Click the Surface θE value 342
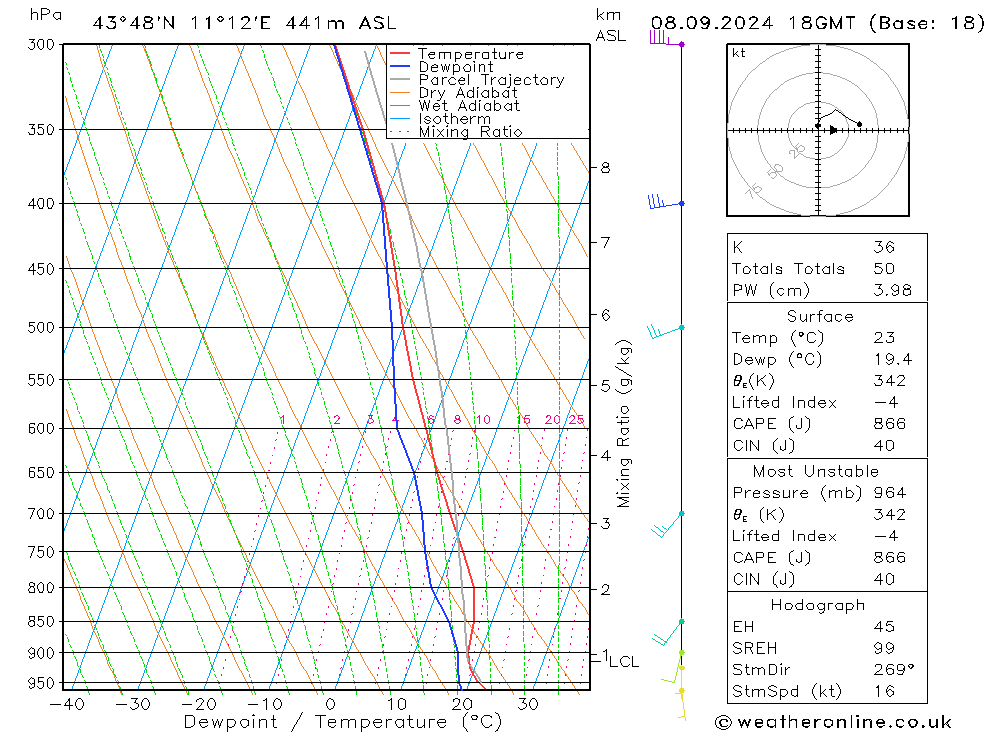 [x=889, y=381]
